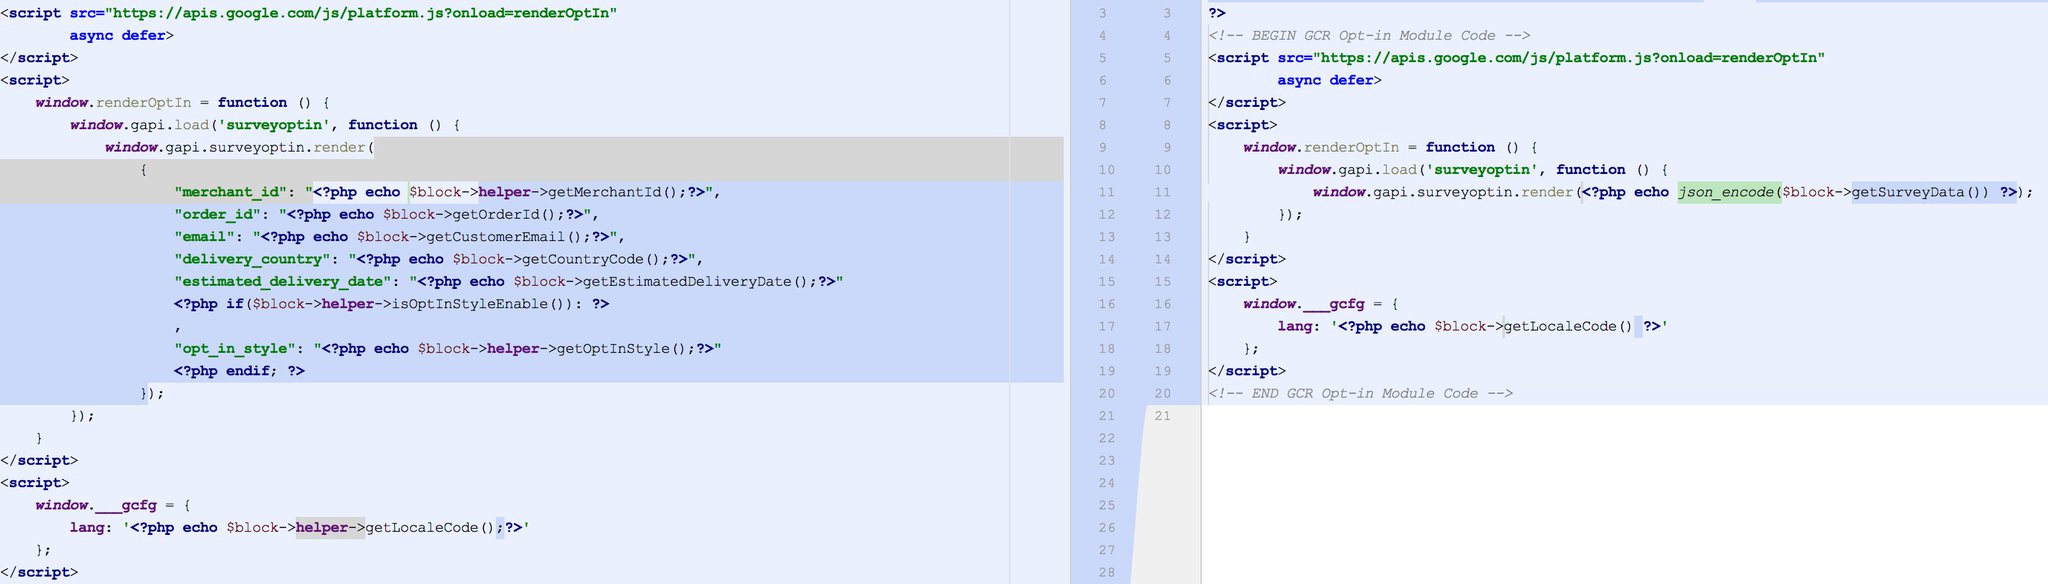Click left pane "async defer>" line
Viewport: 2048px width, 584px height.
[121, 35]
